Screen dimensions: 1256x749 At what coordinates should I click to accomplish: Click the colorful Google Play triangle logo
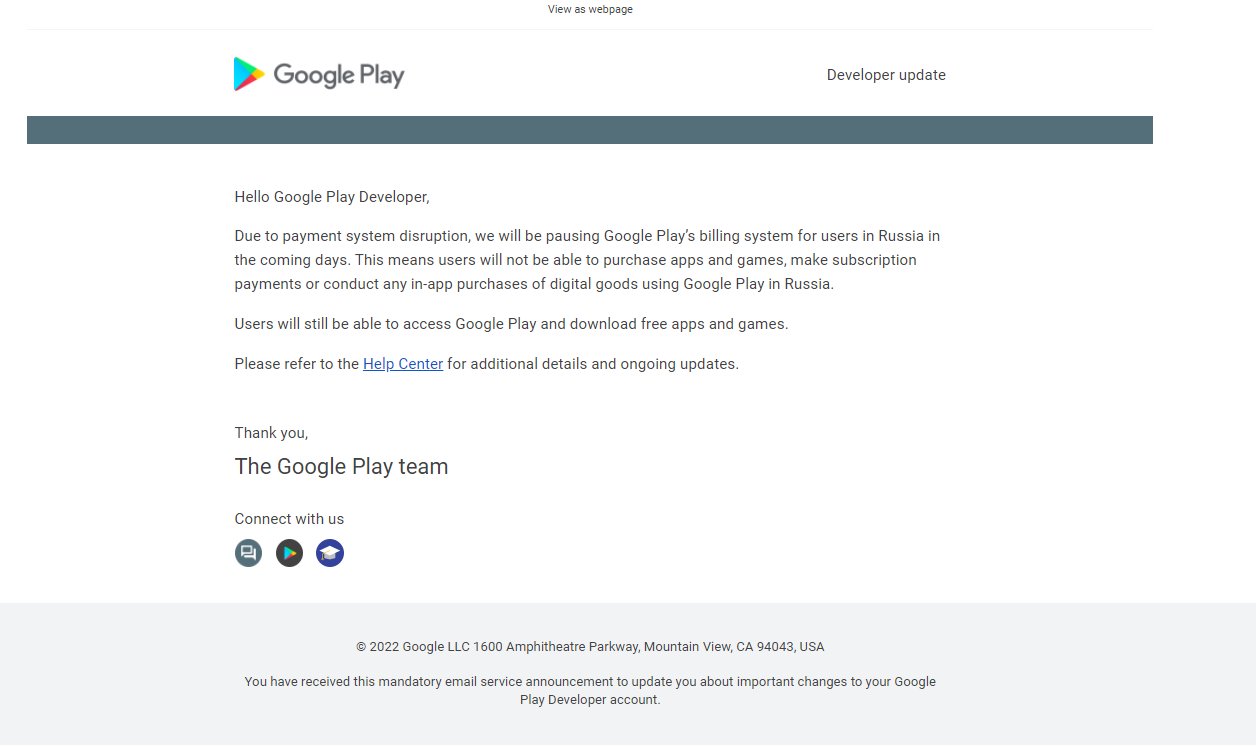tap(248, 74)
